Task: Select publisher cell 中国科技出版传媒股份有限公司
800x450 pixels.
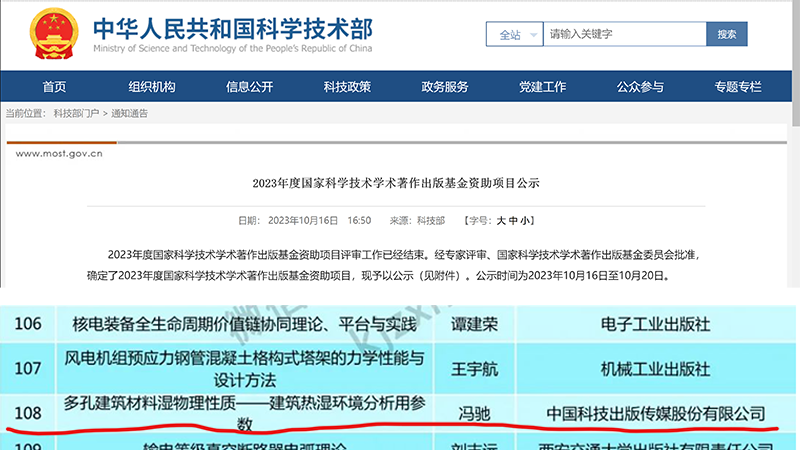Action: point(656,413)
